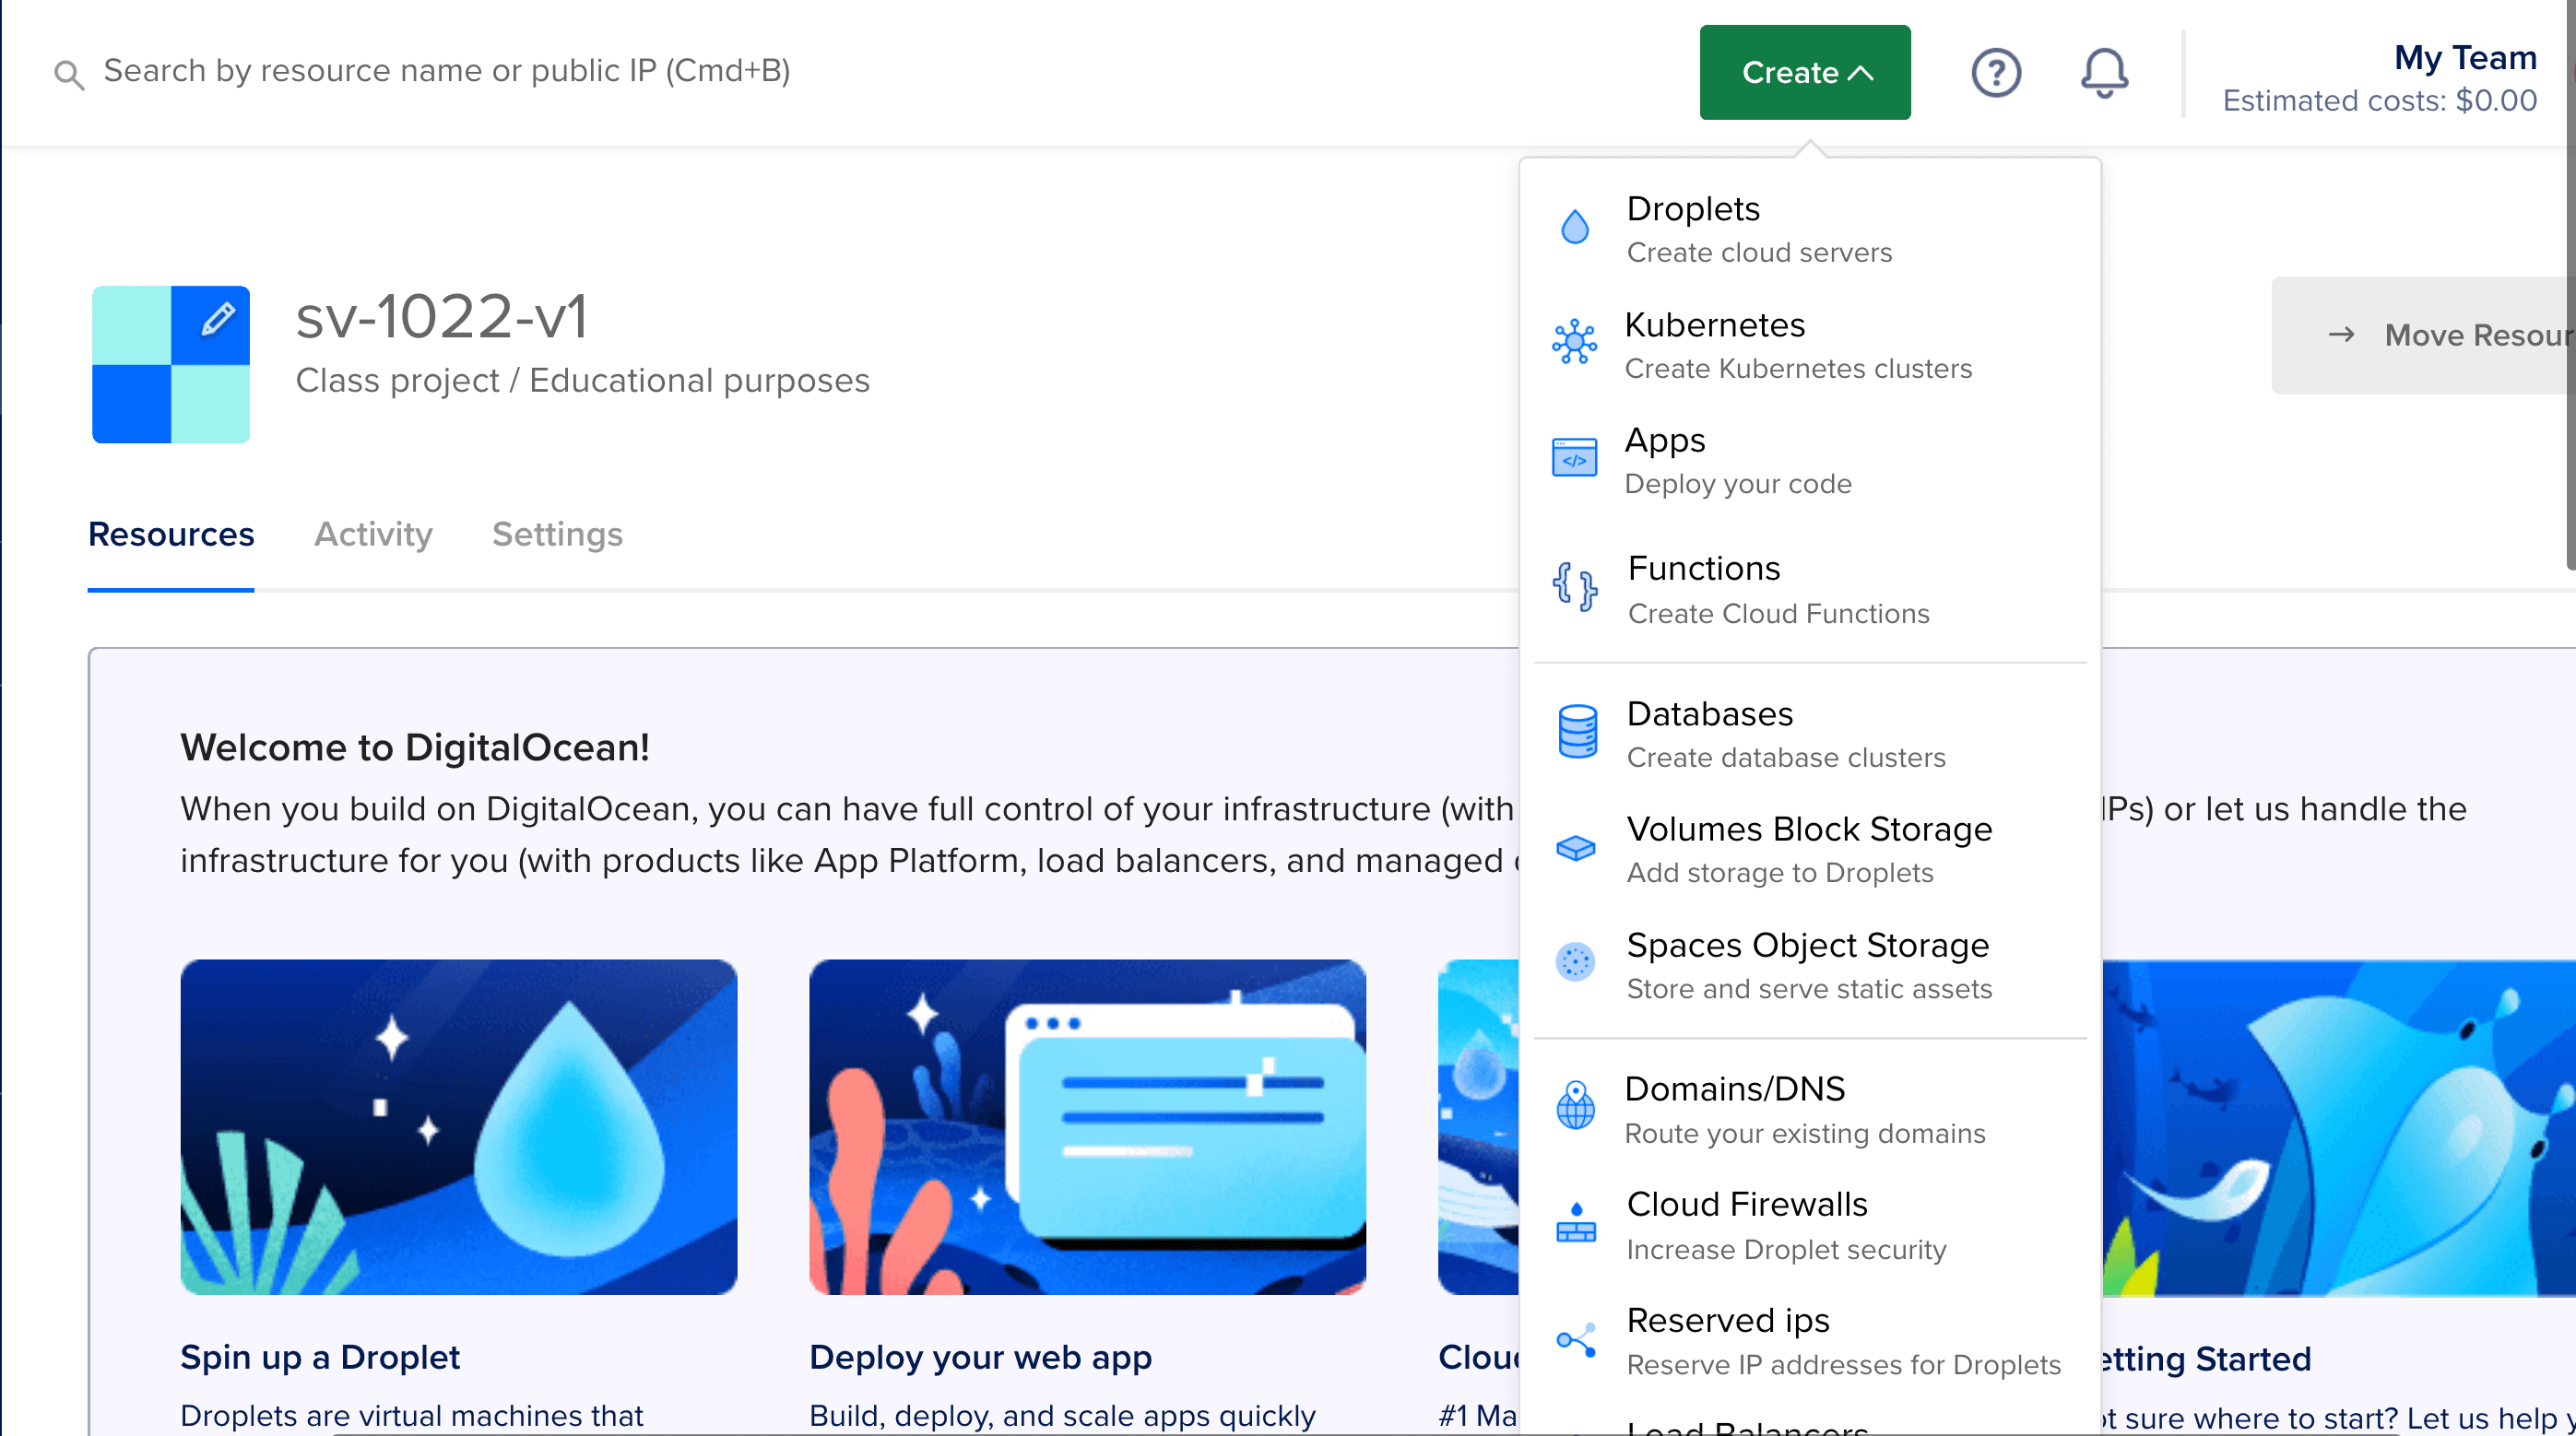The image size is (2576, 1436).
Task: Choose Cloud Firewalls menu entry
Action: click(x=1808, y=1226)
